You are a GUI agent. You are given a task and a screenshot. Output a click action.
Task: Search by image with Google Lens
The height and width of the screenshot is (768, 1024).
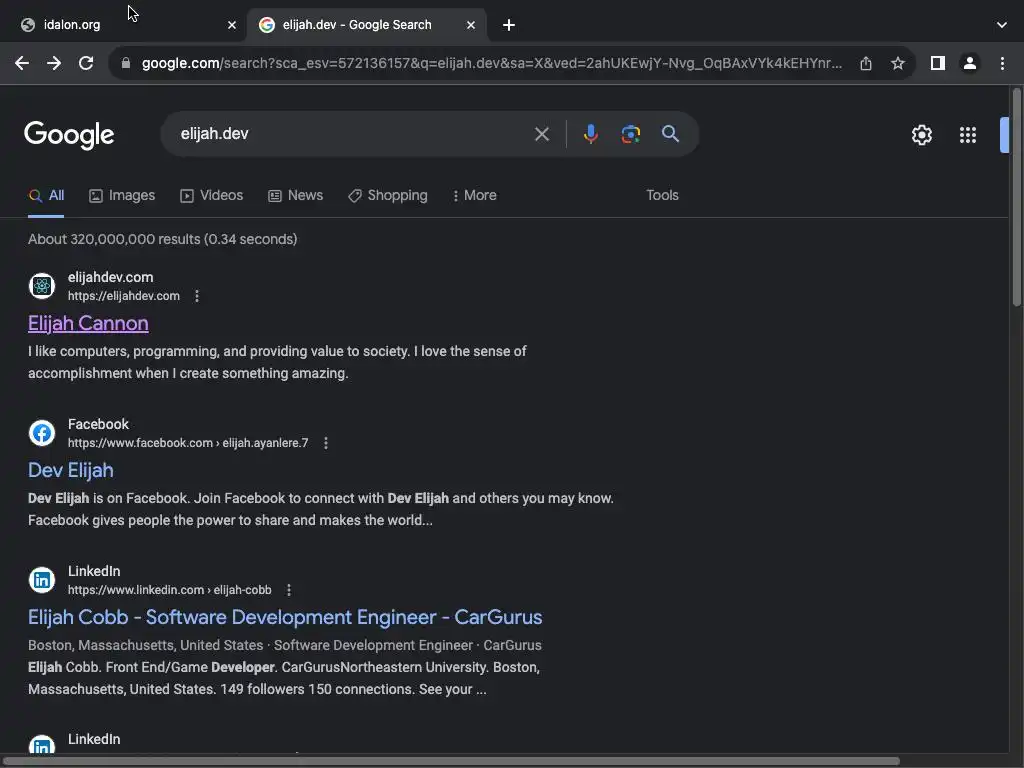[x=631, y=134]
